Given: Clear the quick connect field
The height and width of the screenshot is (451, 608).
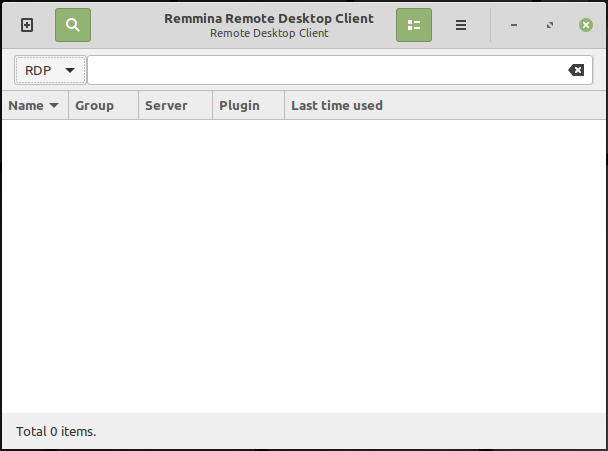Looking at the screenshot, I should (x=576, y=70).
